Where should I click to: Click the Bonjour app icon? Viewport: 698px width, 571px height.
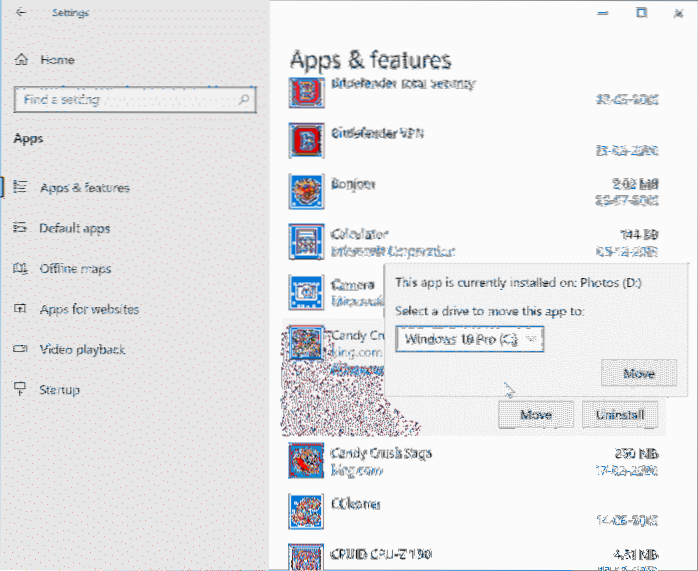click(x=304, y=189)
